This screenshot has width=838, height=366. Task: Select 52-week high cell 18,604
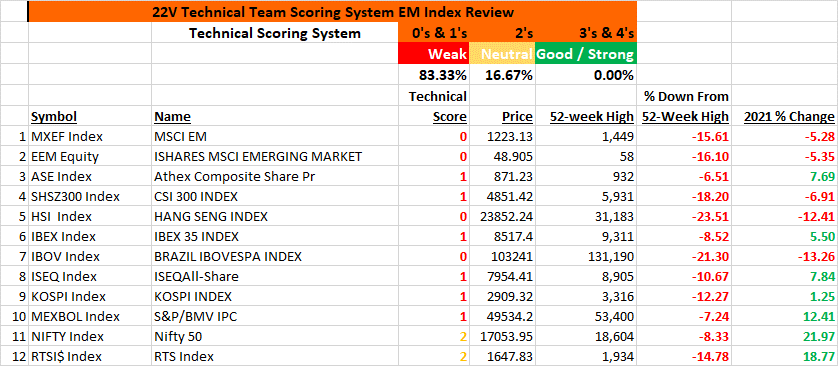[x=586, y=337]
